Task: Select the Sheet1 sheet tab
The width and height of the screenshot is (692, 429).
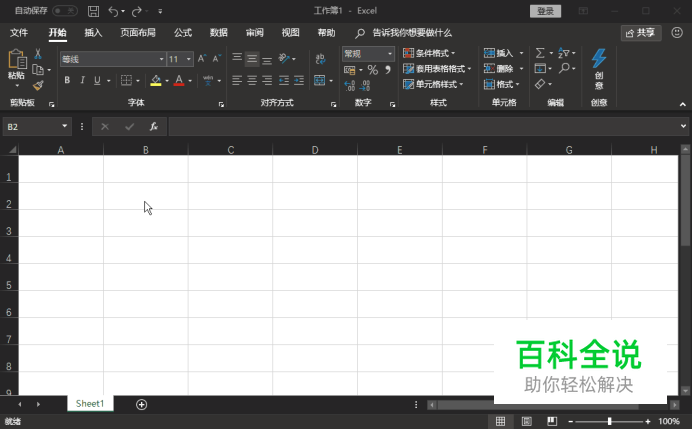Action: click(x=90, y=403)
